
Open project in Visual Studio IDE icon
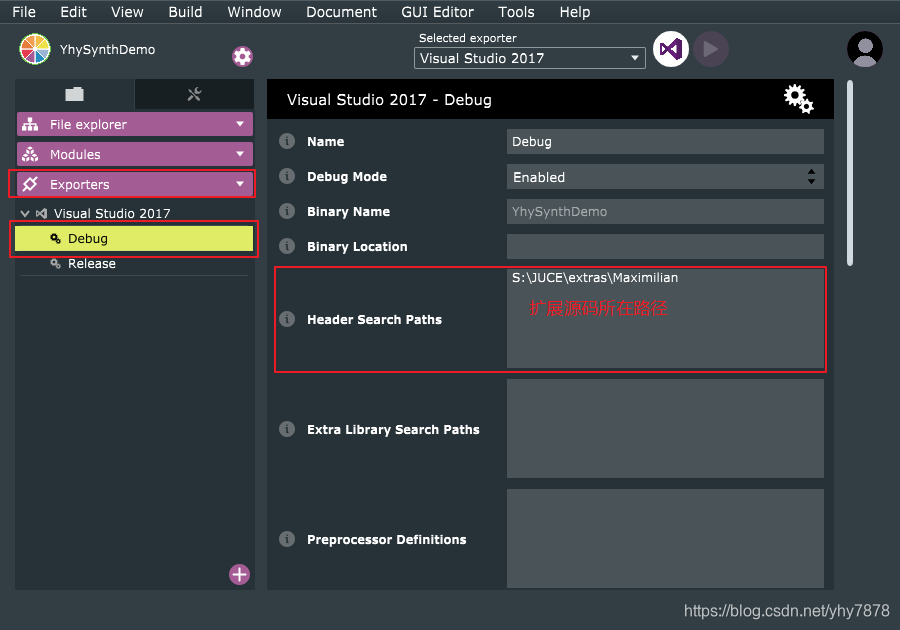pos(670,49)
